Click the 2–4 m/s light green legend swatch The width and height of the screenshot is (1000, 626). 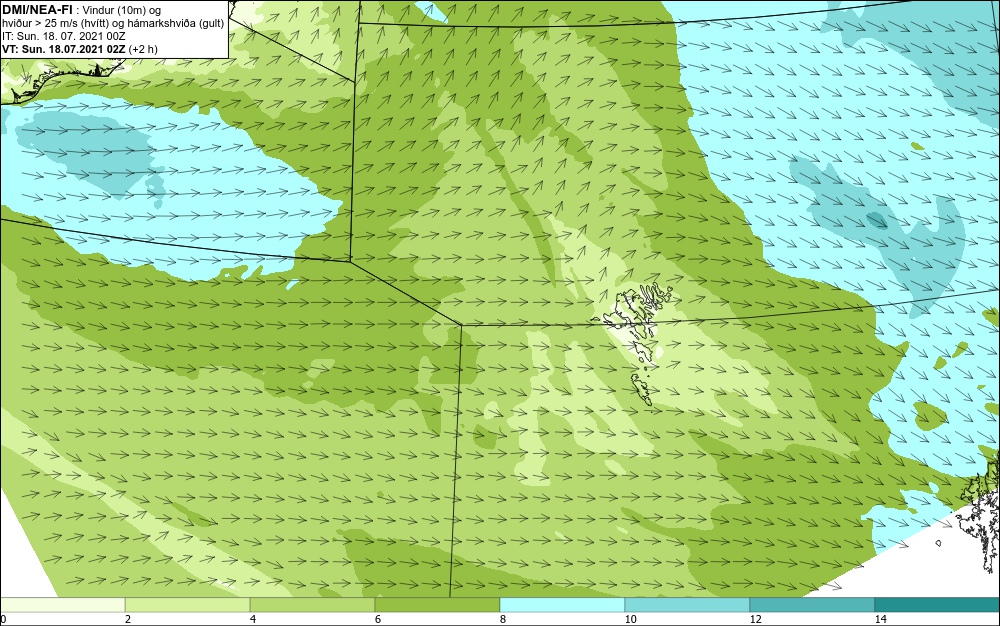pyautogui.click(x=188, y=605)
